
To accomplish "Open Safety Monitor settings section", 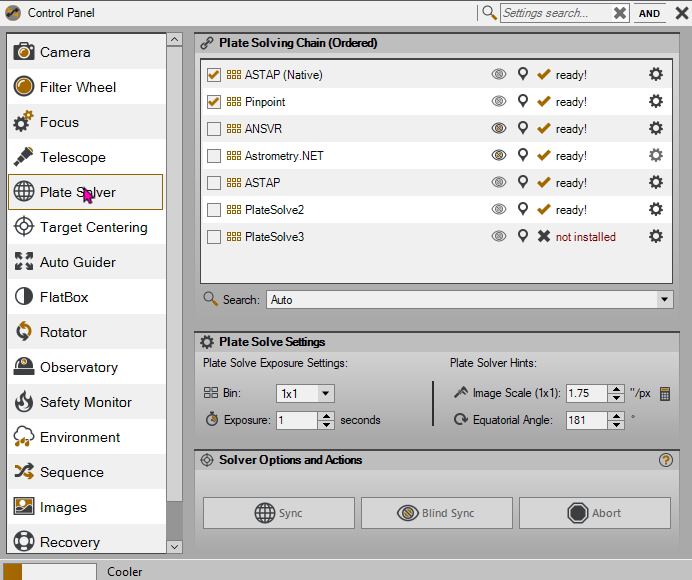I will coord(86,402).
